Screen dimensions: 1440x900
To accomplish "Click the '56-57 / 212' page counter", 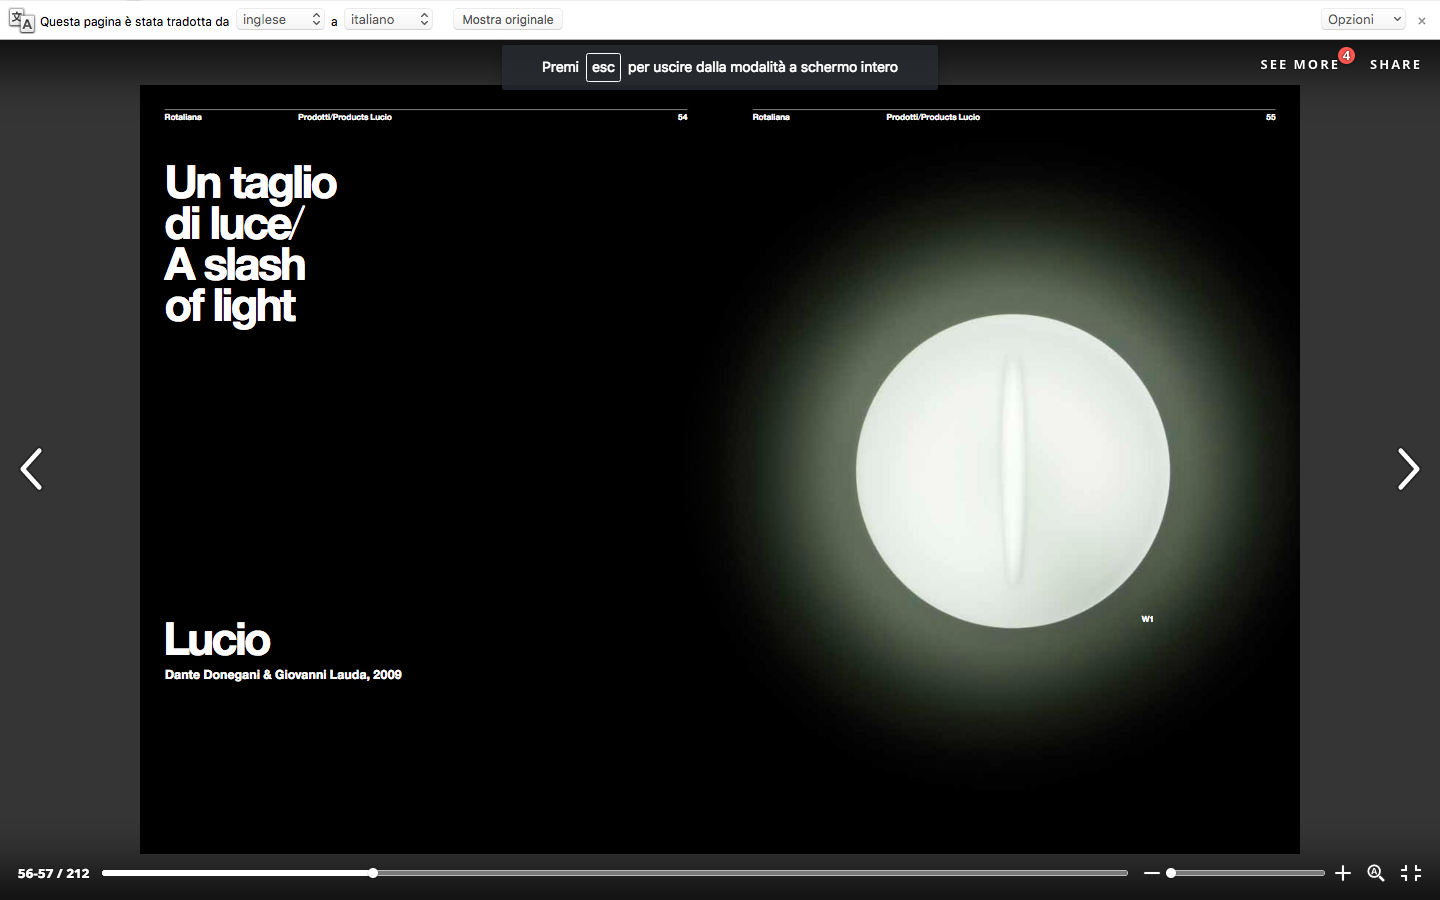I will click(54, 873).
